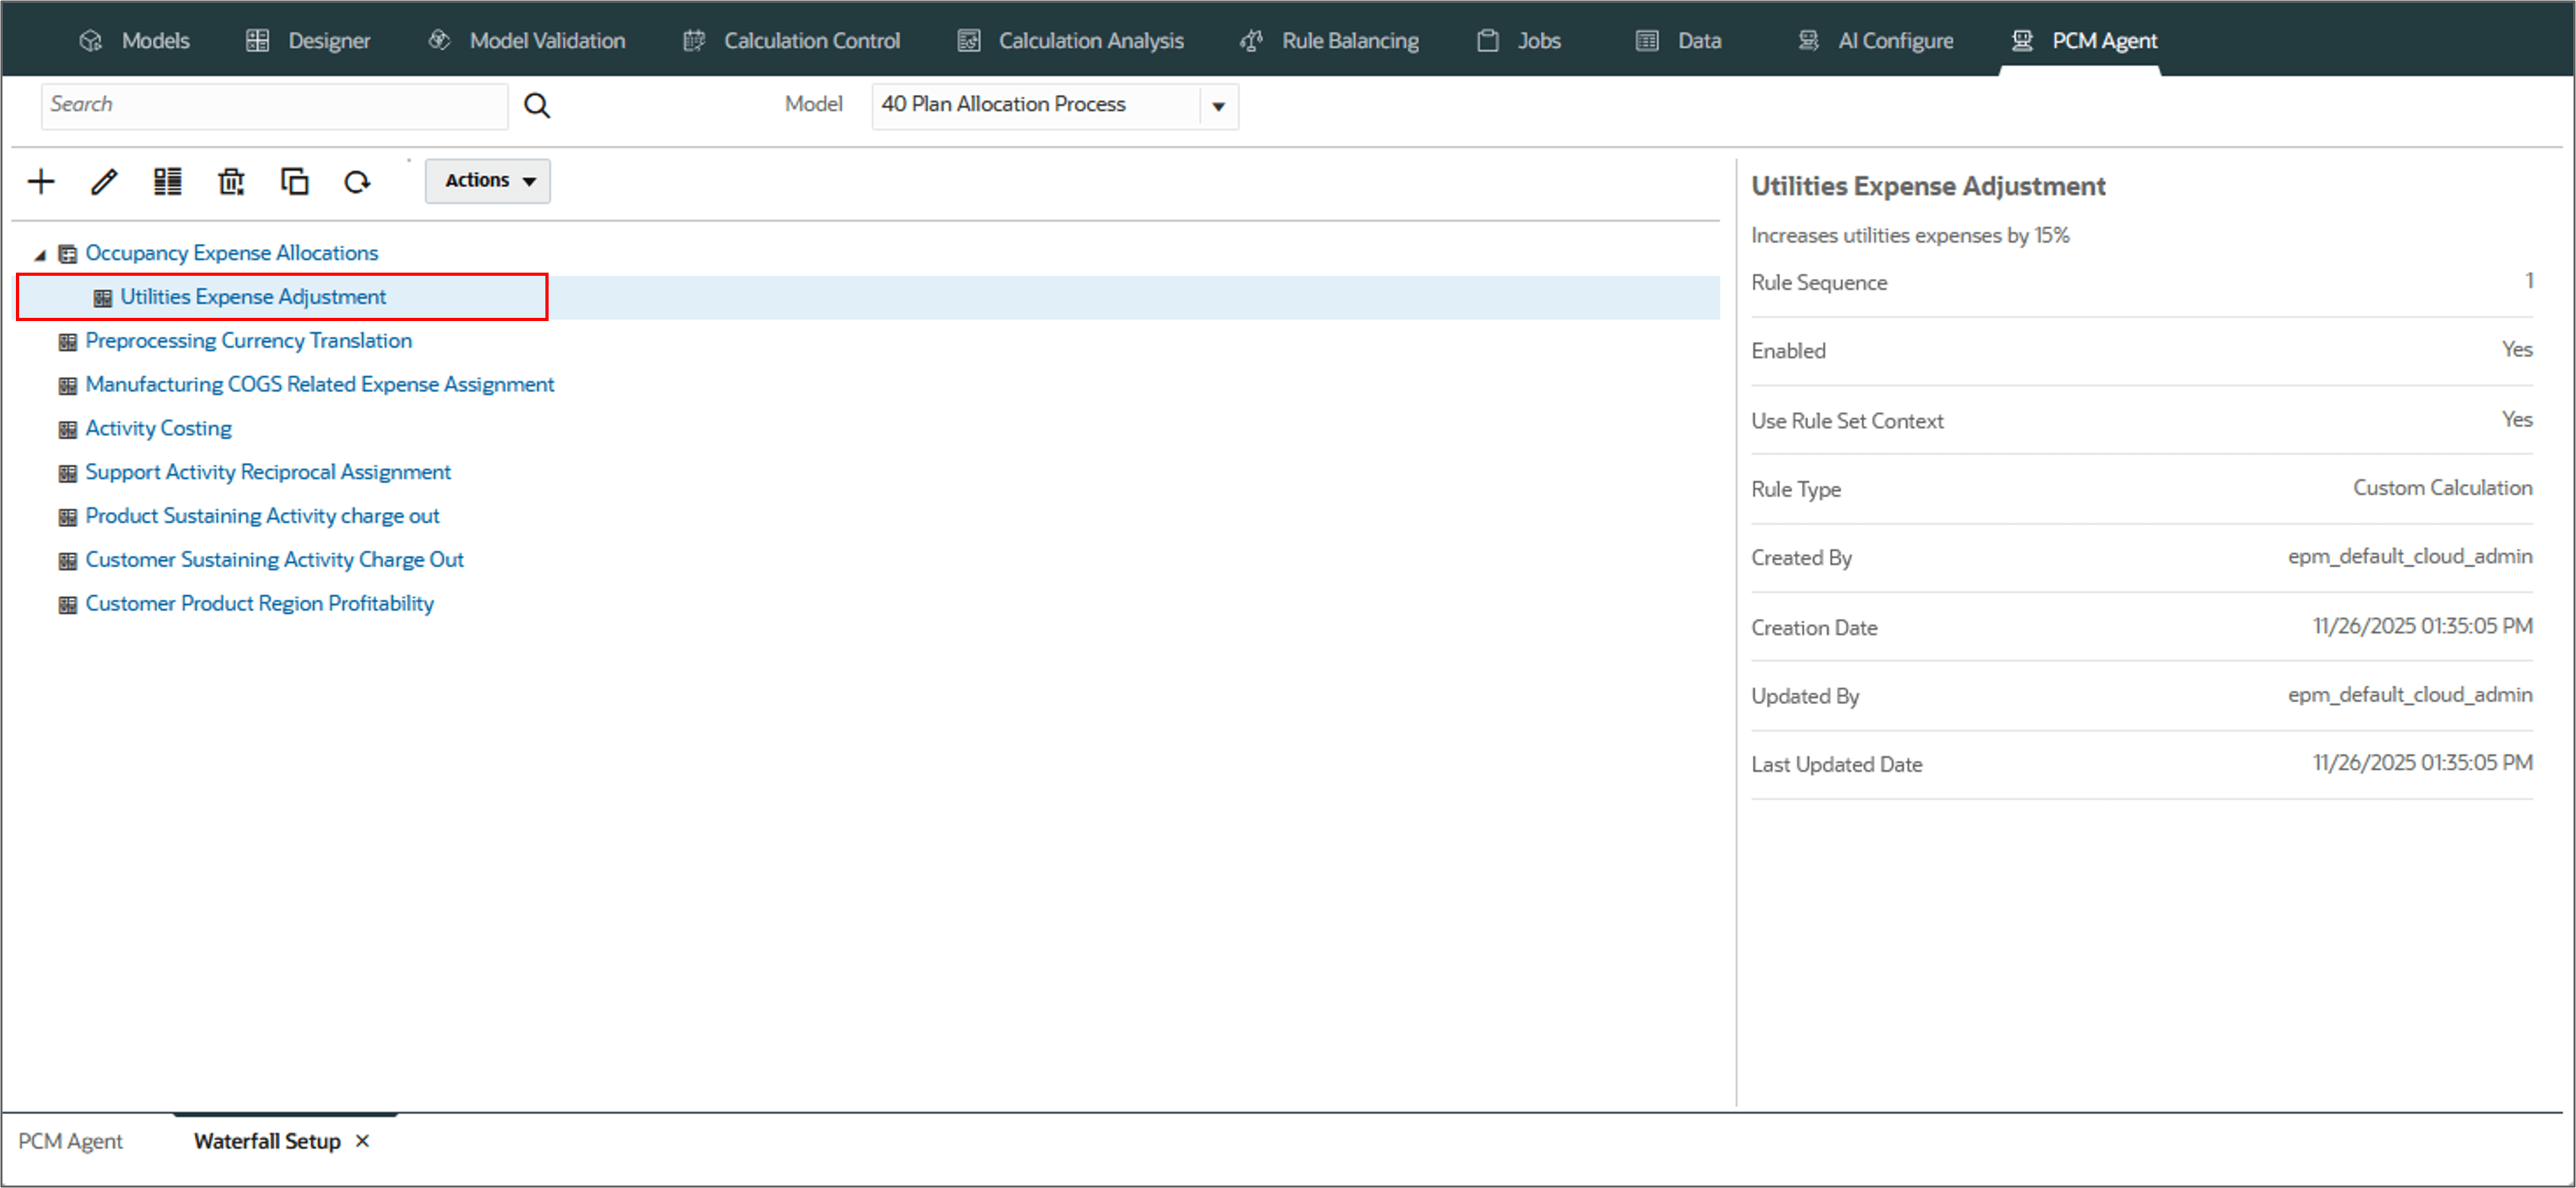Click the delete trash icon in toolbar

pyautogui.click(x=231, y=181)
